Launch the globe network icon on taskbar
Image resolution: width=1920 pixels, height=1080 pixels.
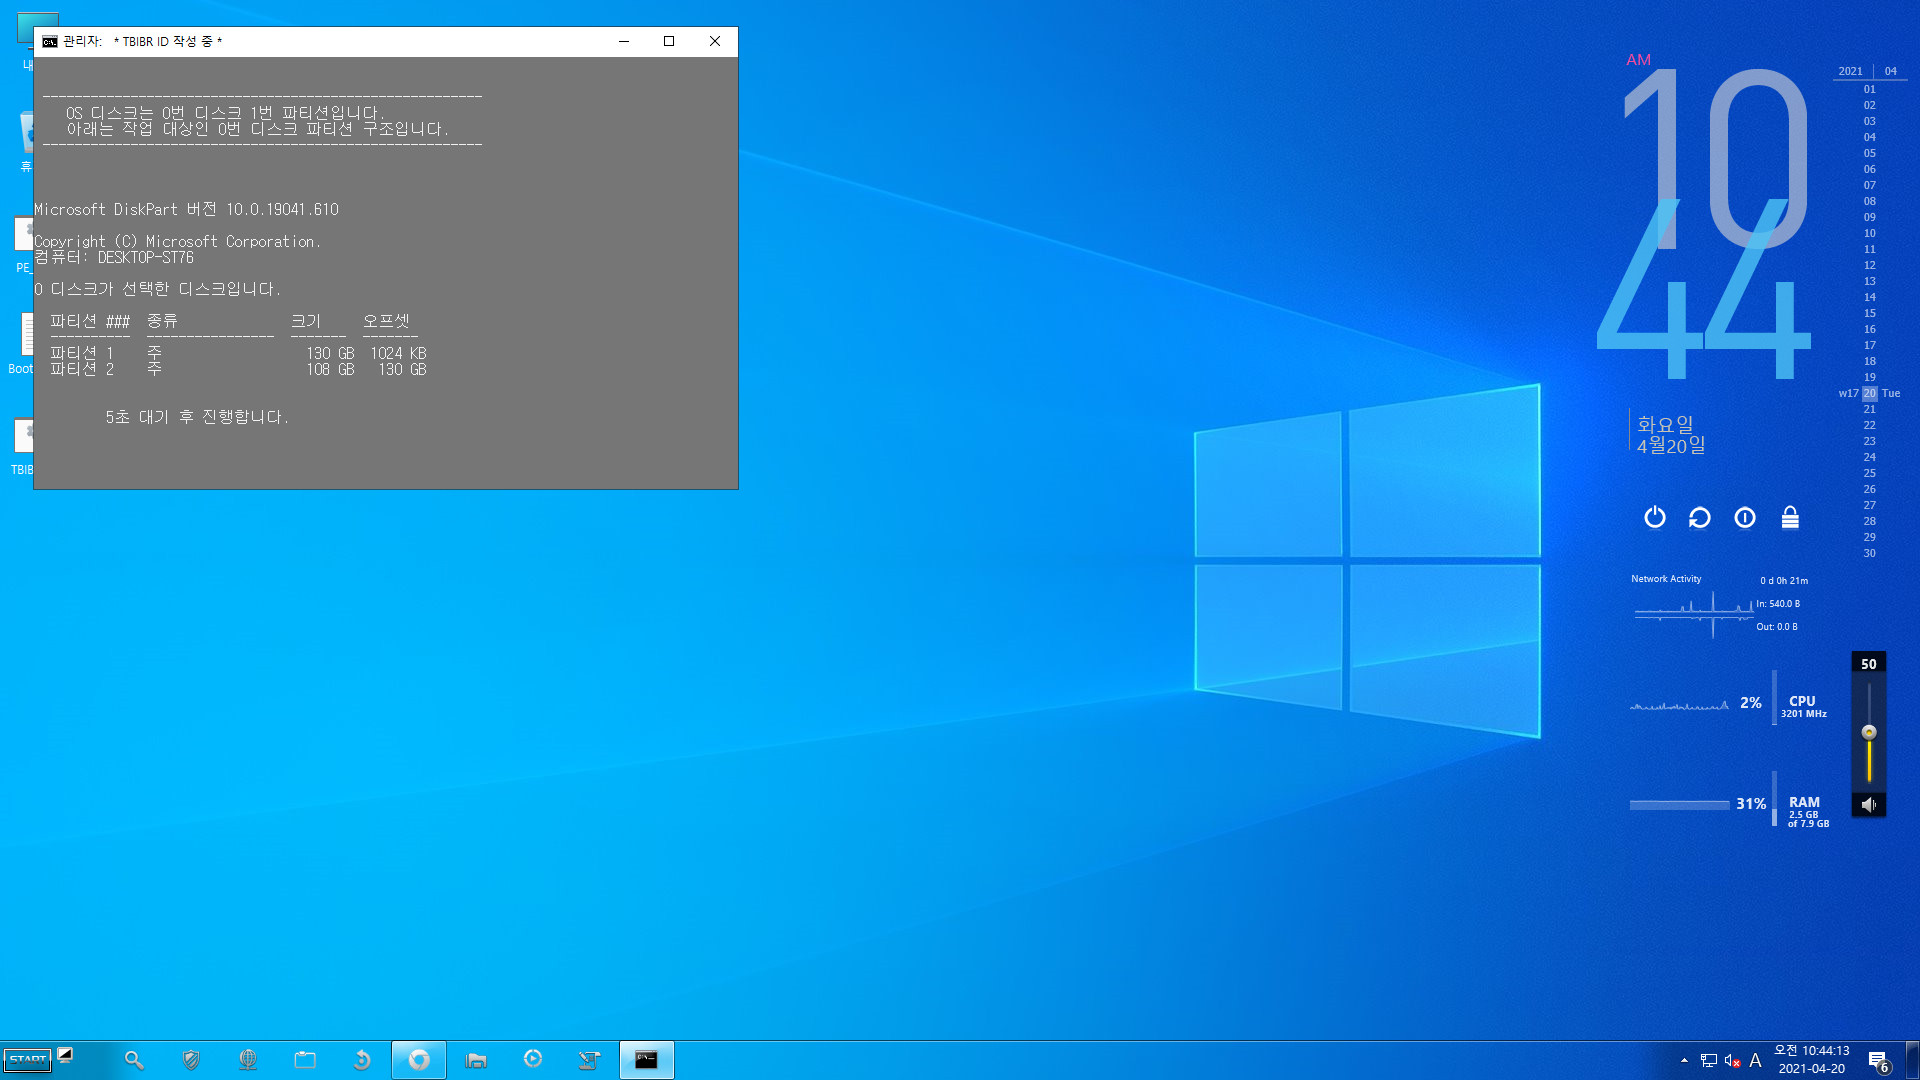pos(248,1060)
